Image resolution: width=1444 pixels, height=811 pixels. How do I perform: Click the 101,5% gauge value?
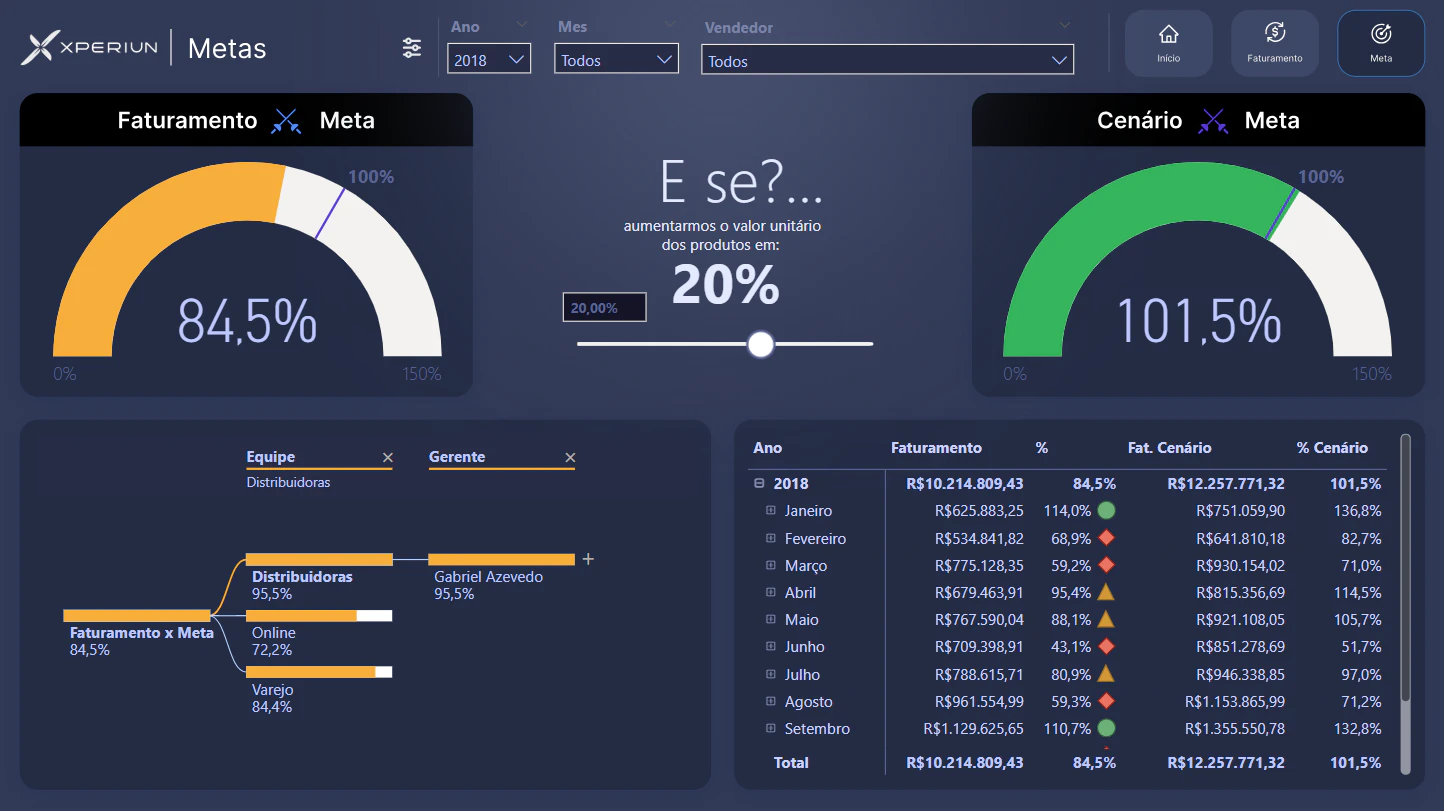click(x=1198, y=322)
